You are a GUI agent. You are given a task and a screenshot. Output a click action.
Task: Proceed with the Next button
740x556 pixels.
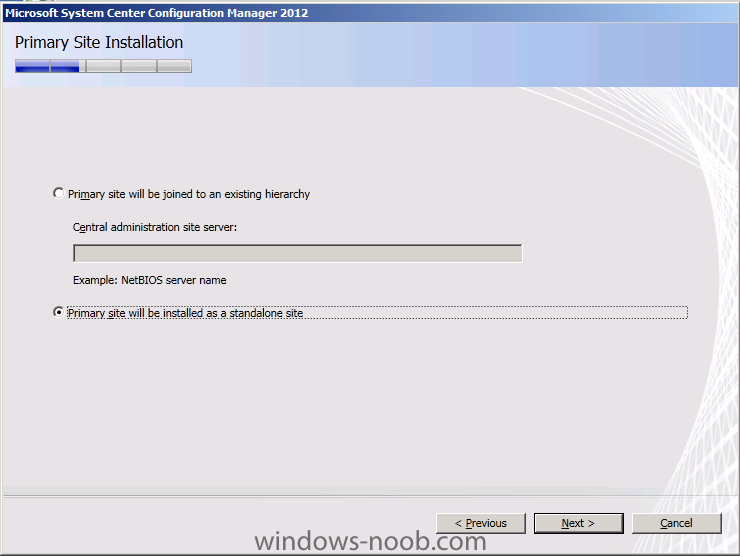579,523
